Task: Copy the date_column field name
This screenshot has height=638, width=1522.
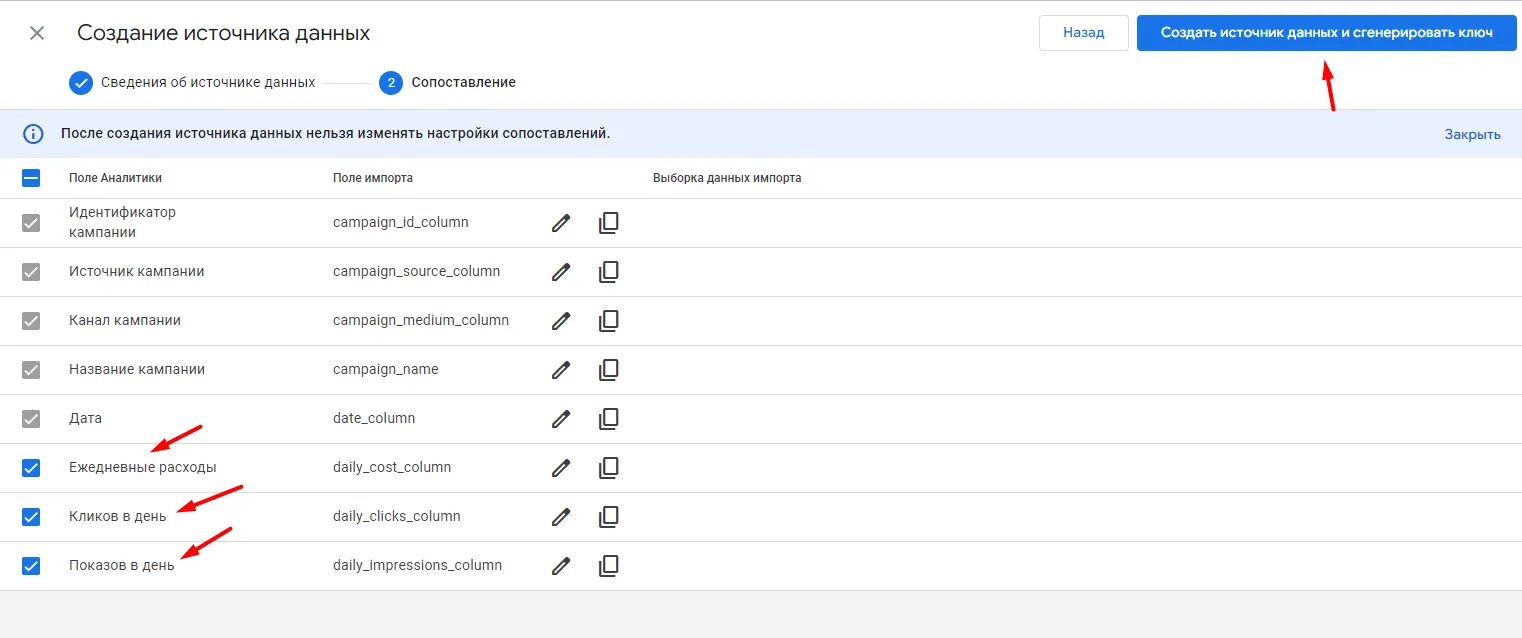Action: click(x=608, y=419)
